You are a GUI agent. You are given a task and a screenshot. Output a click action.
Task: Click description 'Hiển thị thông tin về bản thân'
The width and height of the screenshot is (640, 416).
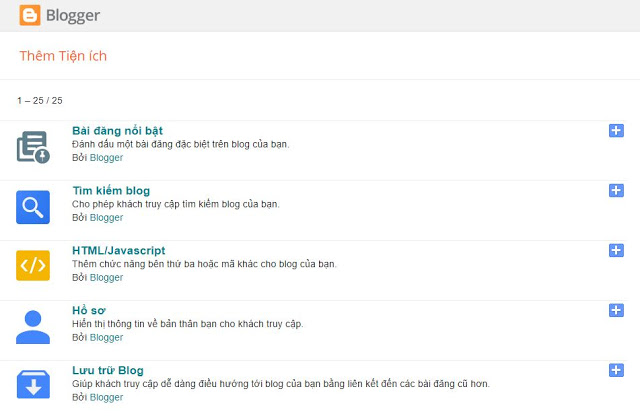coord(187,324)
